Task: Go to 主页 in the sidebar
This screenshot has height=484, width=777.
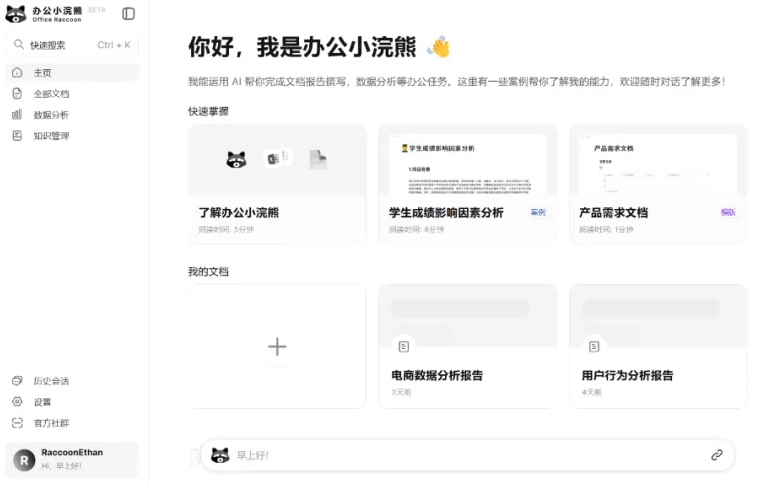Action: click(x=42, y=73)
